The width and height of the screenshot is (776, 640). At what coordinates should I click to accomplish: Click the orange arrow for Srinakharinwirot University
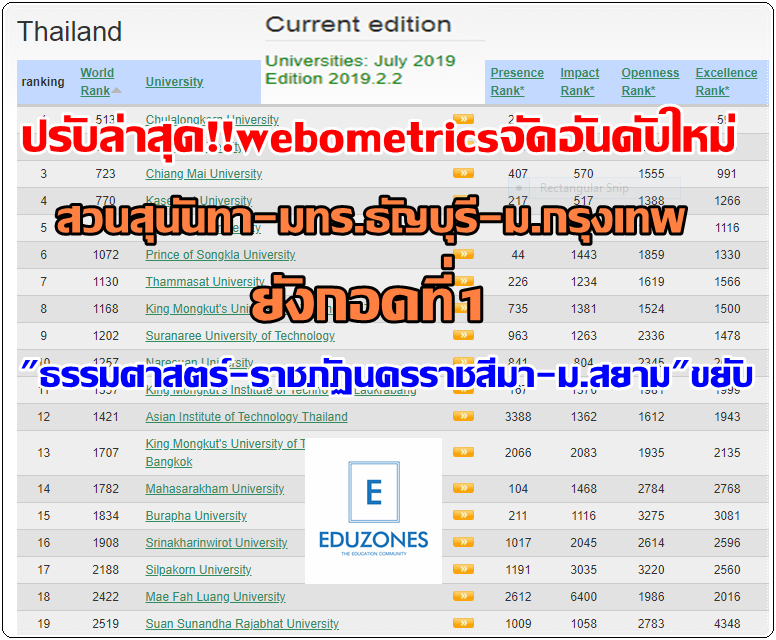point(463,543)
